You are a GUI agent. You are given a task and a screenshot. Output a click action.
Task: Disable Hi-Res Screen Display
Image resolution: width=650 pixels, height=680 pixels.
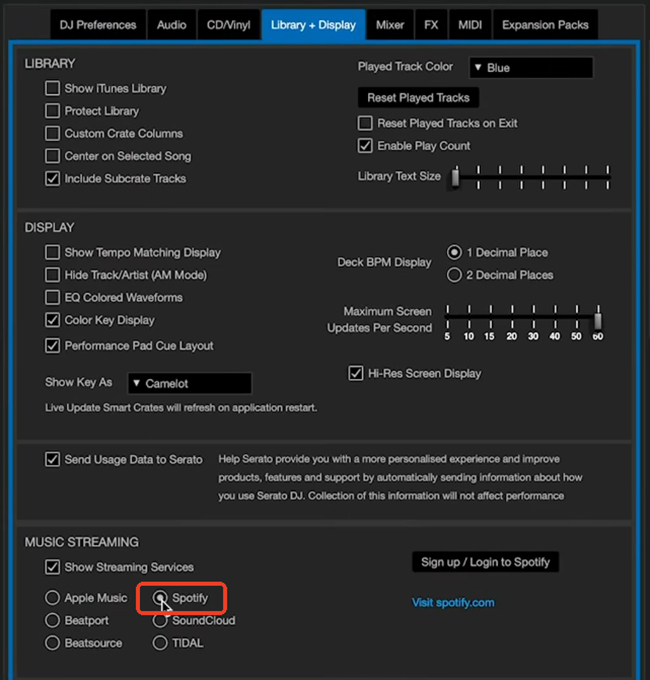point(355,373)
